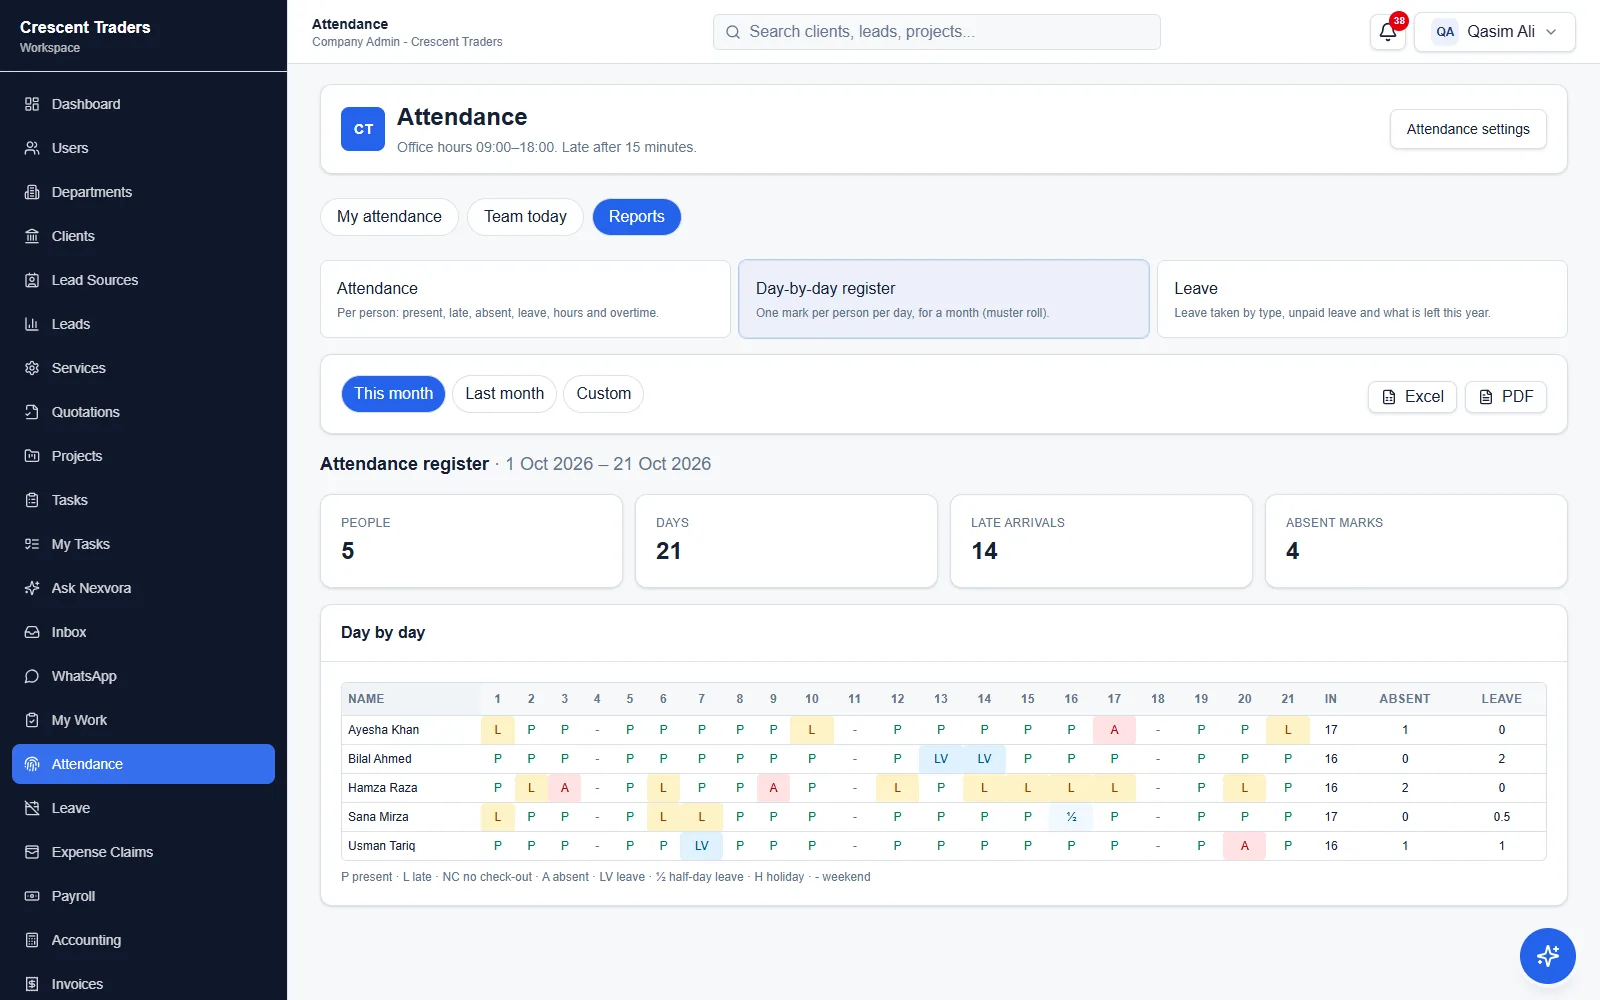Image resolution: width=1600 pixels, height=1000 pixels.
Task: Open the Clients bank icon
Action: (32, 236)
